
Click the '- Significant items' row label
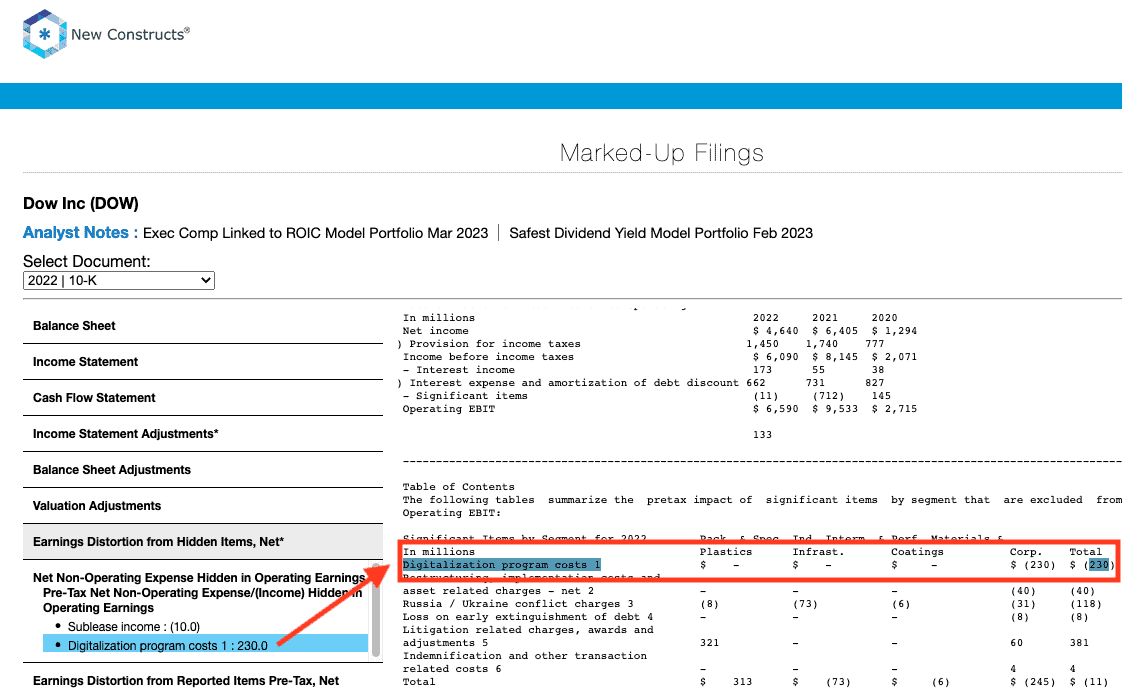pyautogui.click(x=465, y=396)
